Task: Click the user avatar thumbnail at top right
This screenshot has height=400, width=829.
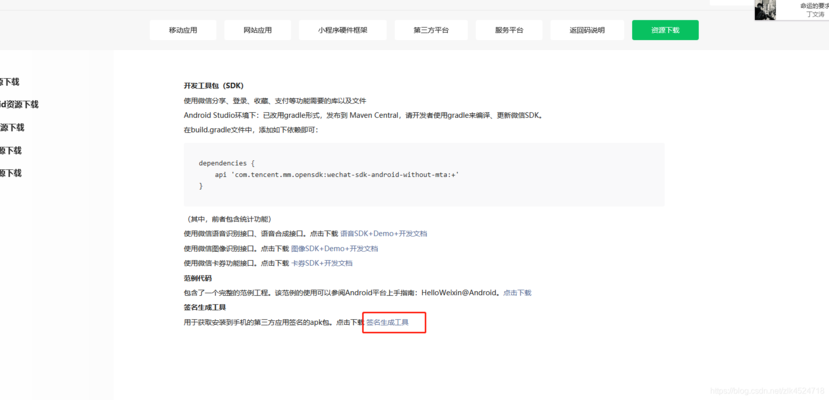Action: click(765, 10)
